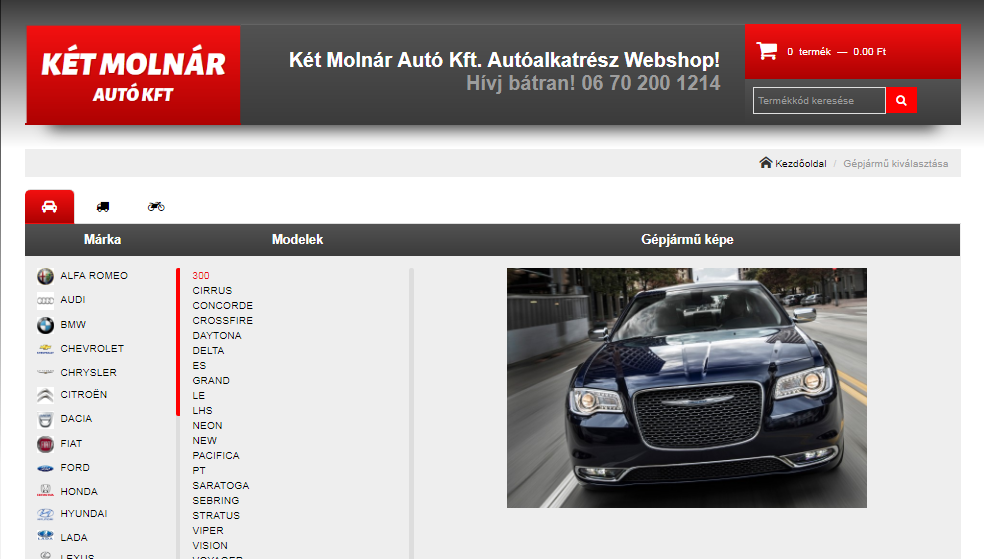Screen dimensions: 984x559
Task: Switch to the motorcycle tab
Action: click(x=156, y=206)
